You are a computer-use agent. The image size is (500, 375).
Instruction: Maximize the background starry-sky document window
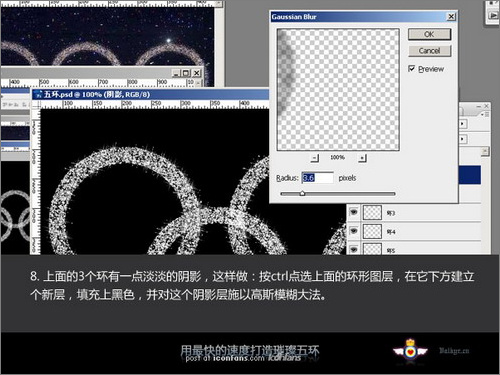(x=186, y=73)
